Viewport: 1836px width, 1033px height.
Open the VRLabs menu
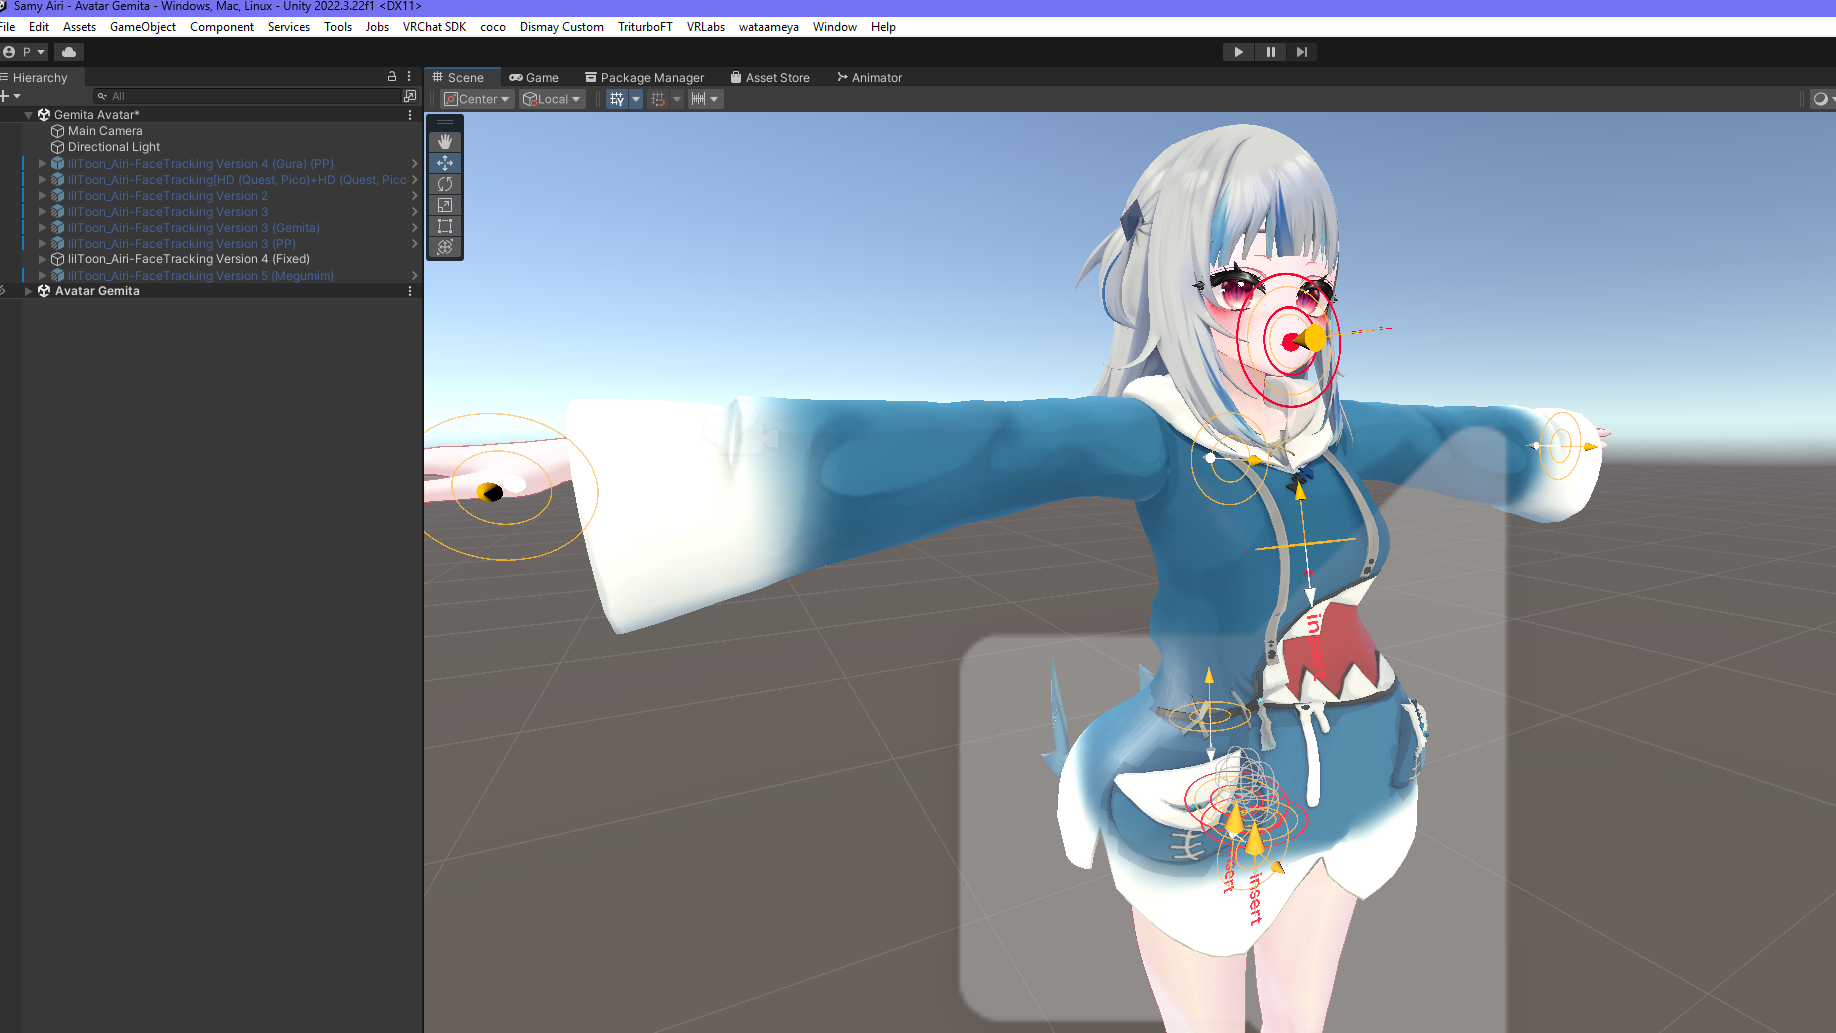click(x=706, y=27)
